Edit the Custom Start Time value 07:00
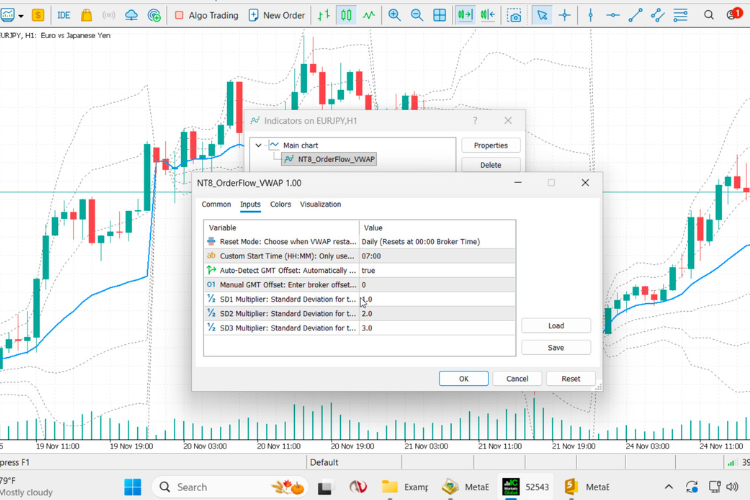750x500 pixels. pos(437,256)
